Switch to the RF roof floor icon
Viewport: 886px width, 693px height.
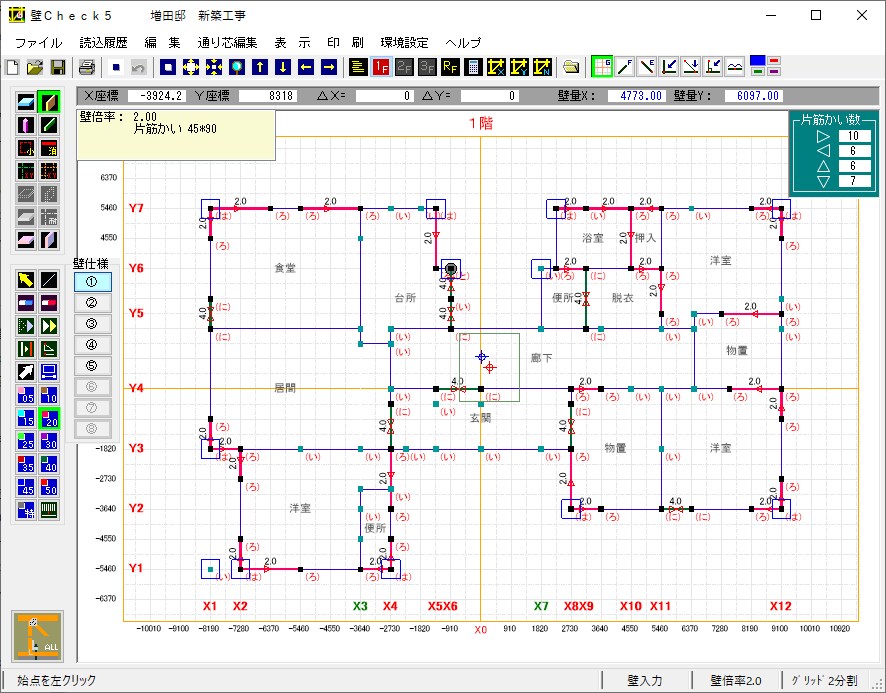pos(450,68)
